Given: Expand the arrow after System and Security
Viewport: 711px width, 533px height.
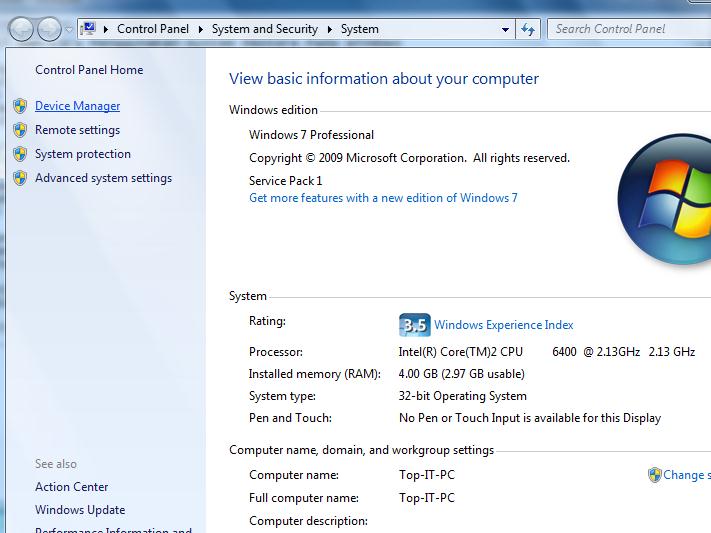Looking at the screenshot, I should pyautogui.click(x=330, y=29).
